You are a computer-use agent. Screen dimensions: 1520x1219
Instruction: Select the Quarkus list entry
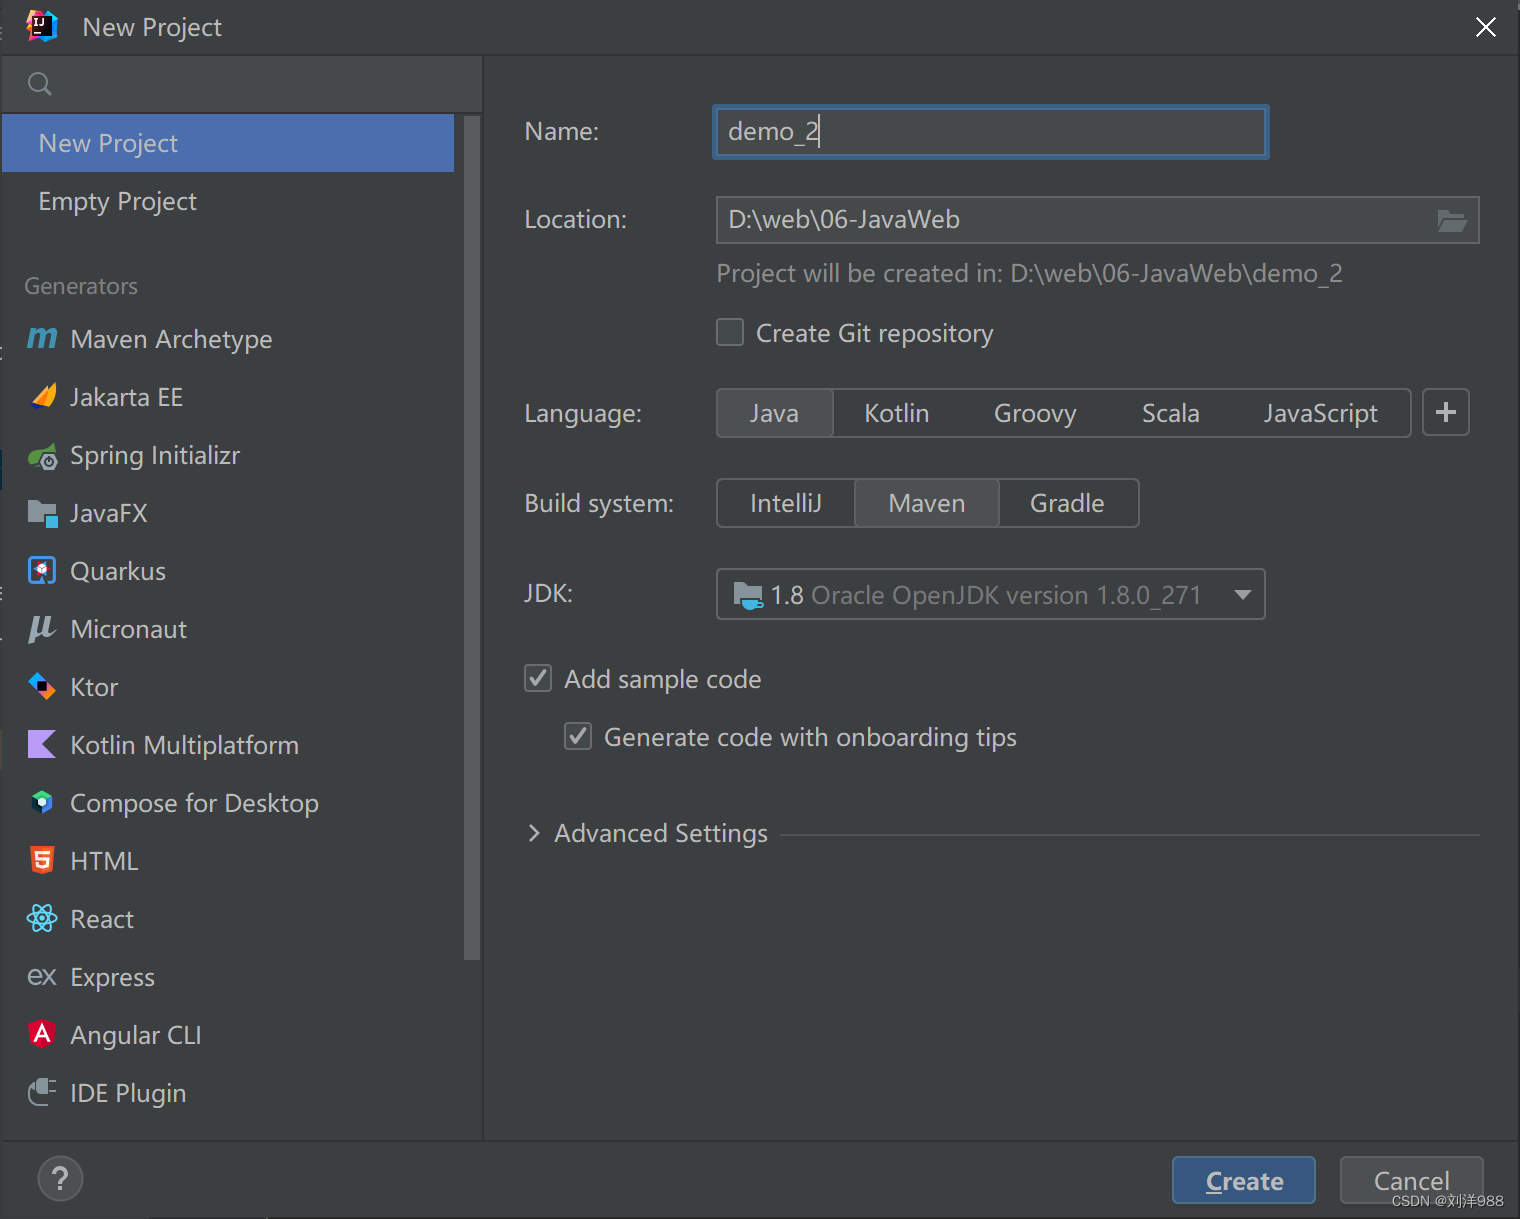pos(228,571)
